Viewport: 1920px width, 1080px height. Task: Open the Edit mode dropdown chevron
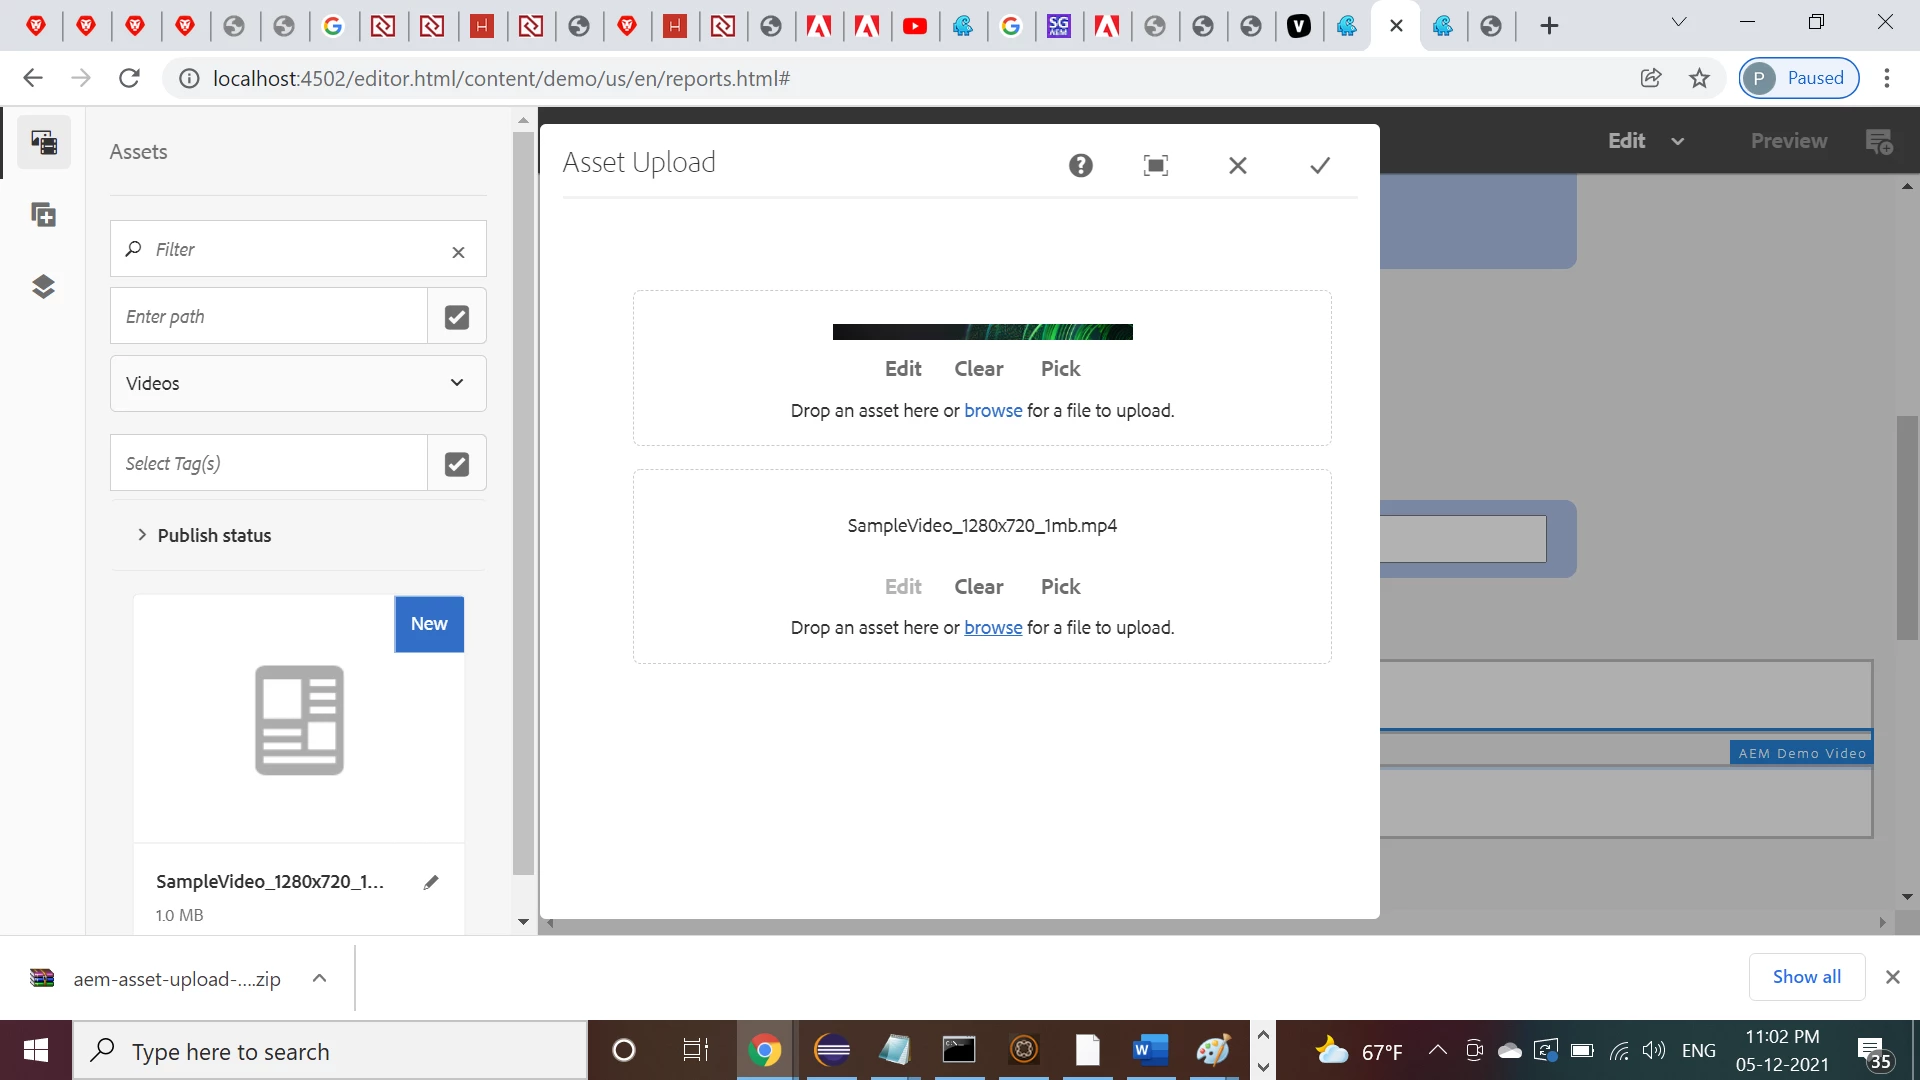[1678, 141]
